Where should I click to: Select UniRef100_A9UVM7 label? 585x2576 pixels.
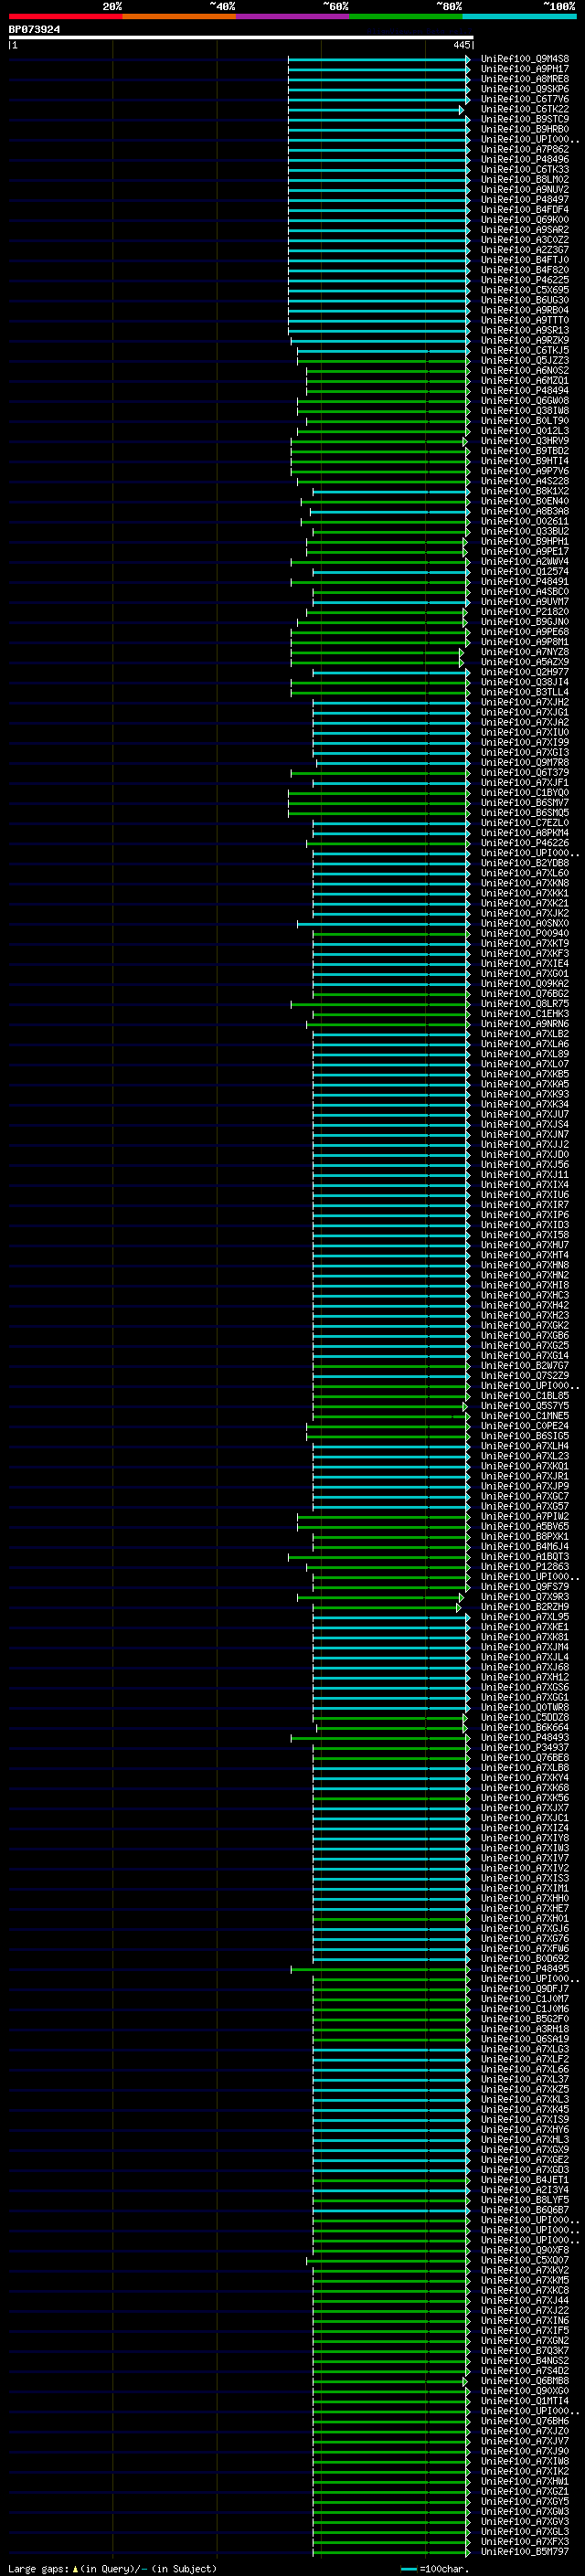tap(525, 602)
